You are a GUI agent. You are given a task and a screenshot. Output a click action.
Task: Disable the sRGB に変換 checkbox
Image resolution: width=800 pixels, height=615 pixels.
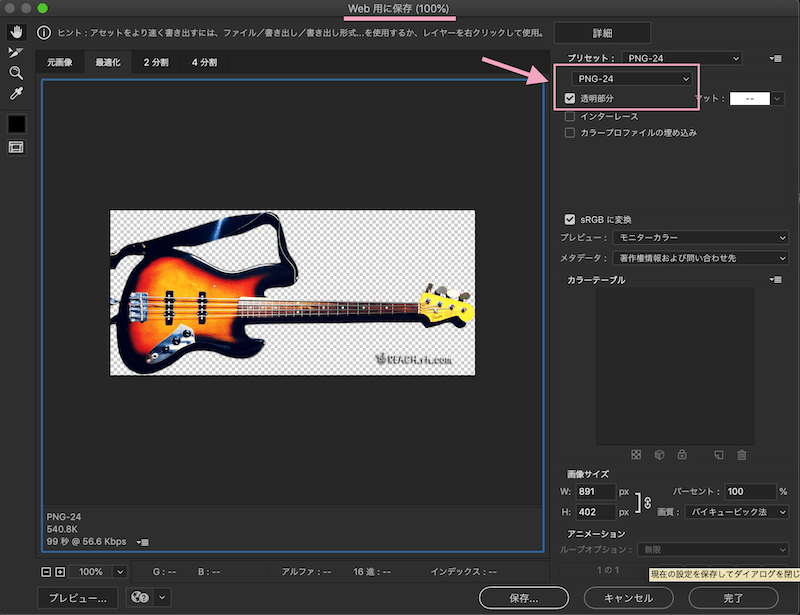[x=570, y=219]
